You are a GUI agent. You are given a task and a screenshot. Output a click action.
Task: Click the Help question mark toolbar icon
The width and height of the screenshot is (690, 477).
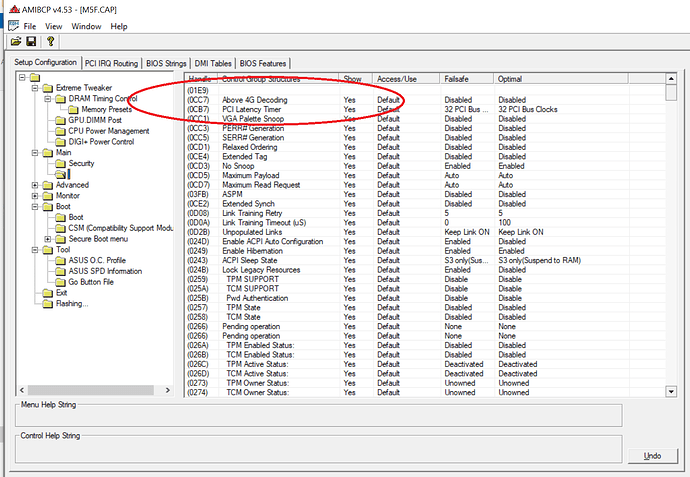(51, 42)
